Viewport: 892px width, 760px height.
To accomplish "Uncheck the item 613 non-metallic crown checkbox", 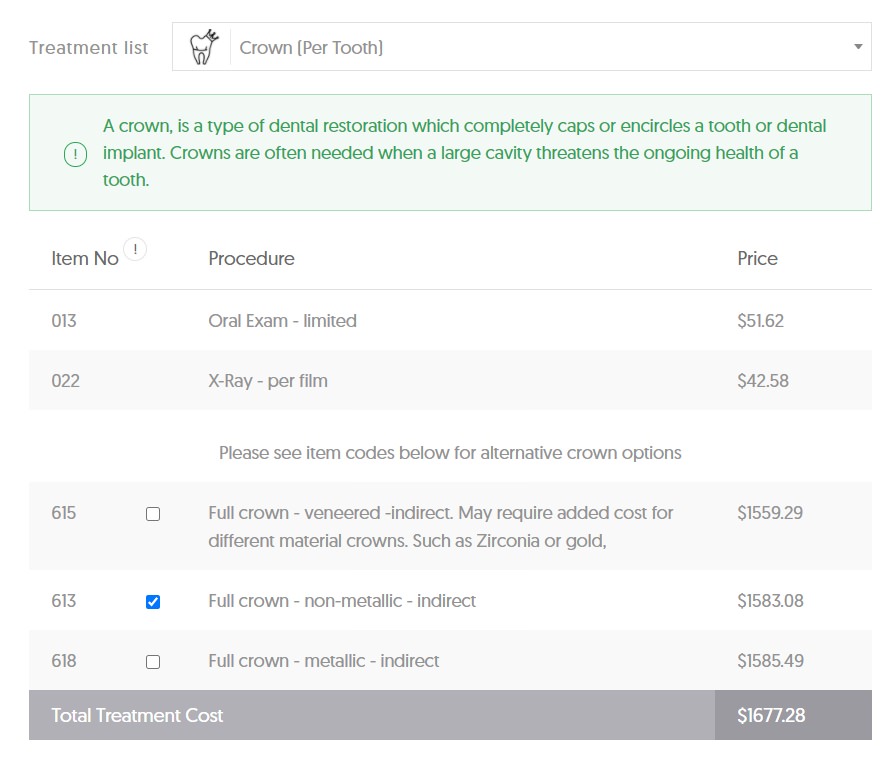I will coord(153,602).
